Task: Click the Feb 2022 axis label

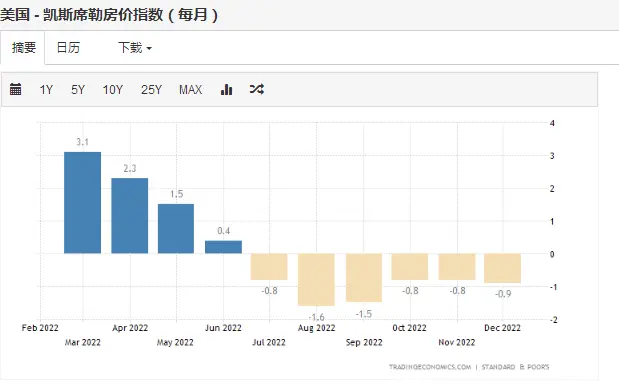Action: click(40, 328)
